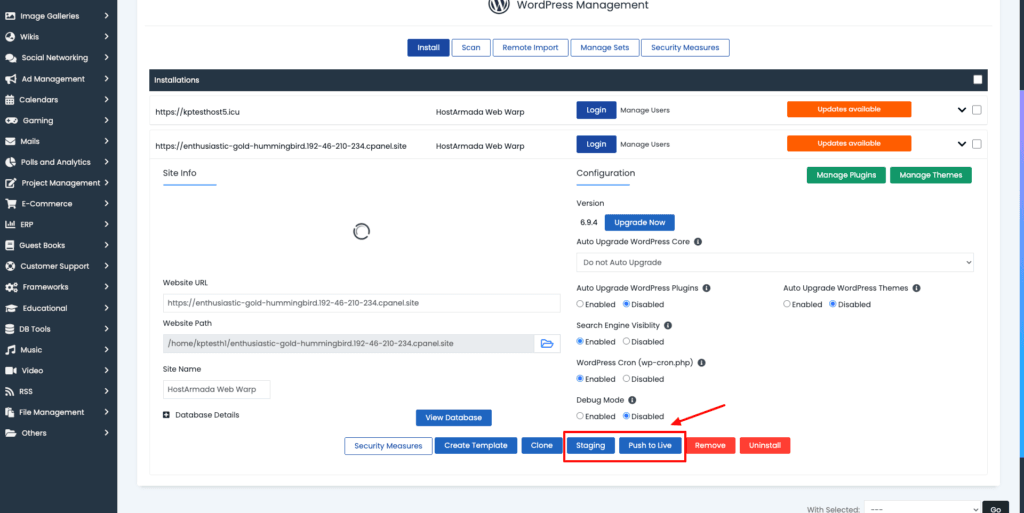Click the Gaming controller icon
The image size is (1024, 513).
tap(11, 120)
